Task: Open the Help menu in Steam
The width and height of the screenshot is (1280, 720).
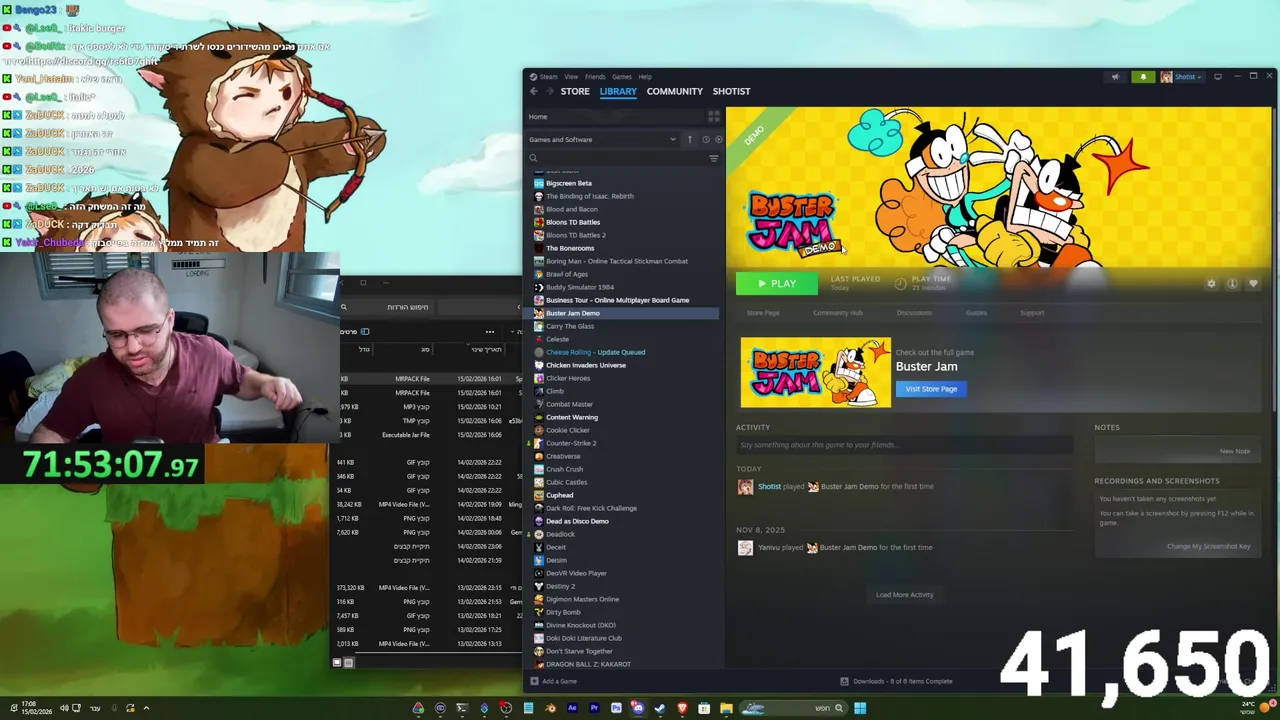Action: pos(645,77)
